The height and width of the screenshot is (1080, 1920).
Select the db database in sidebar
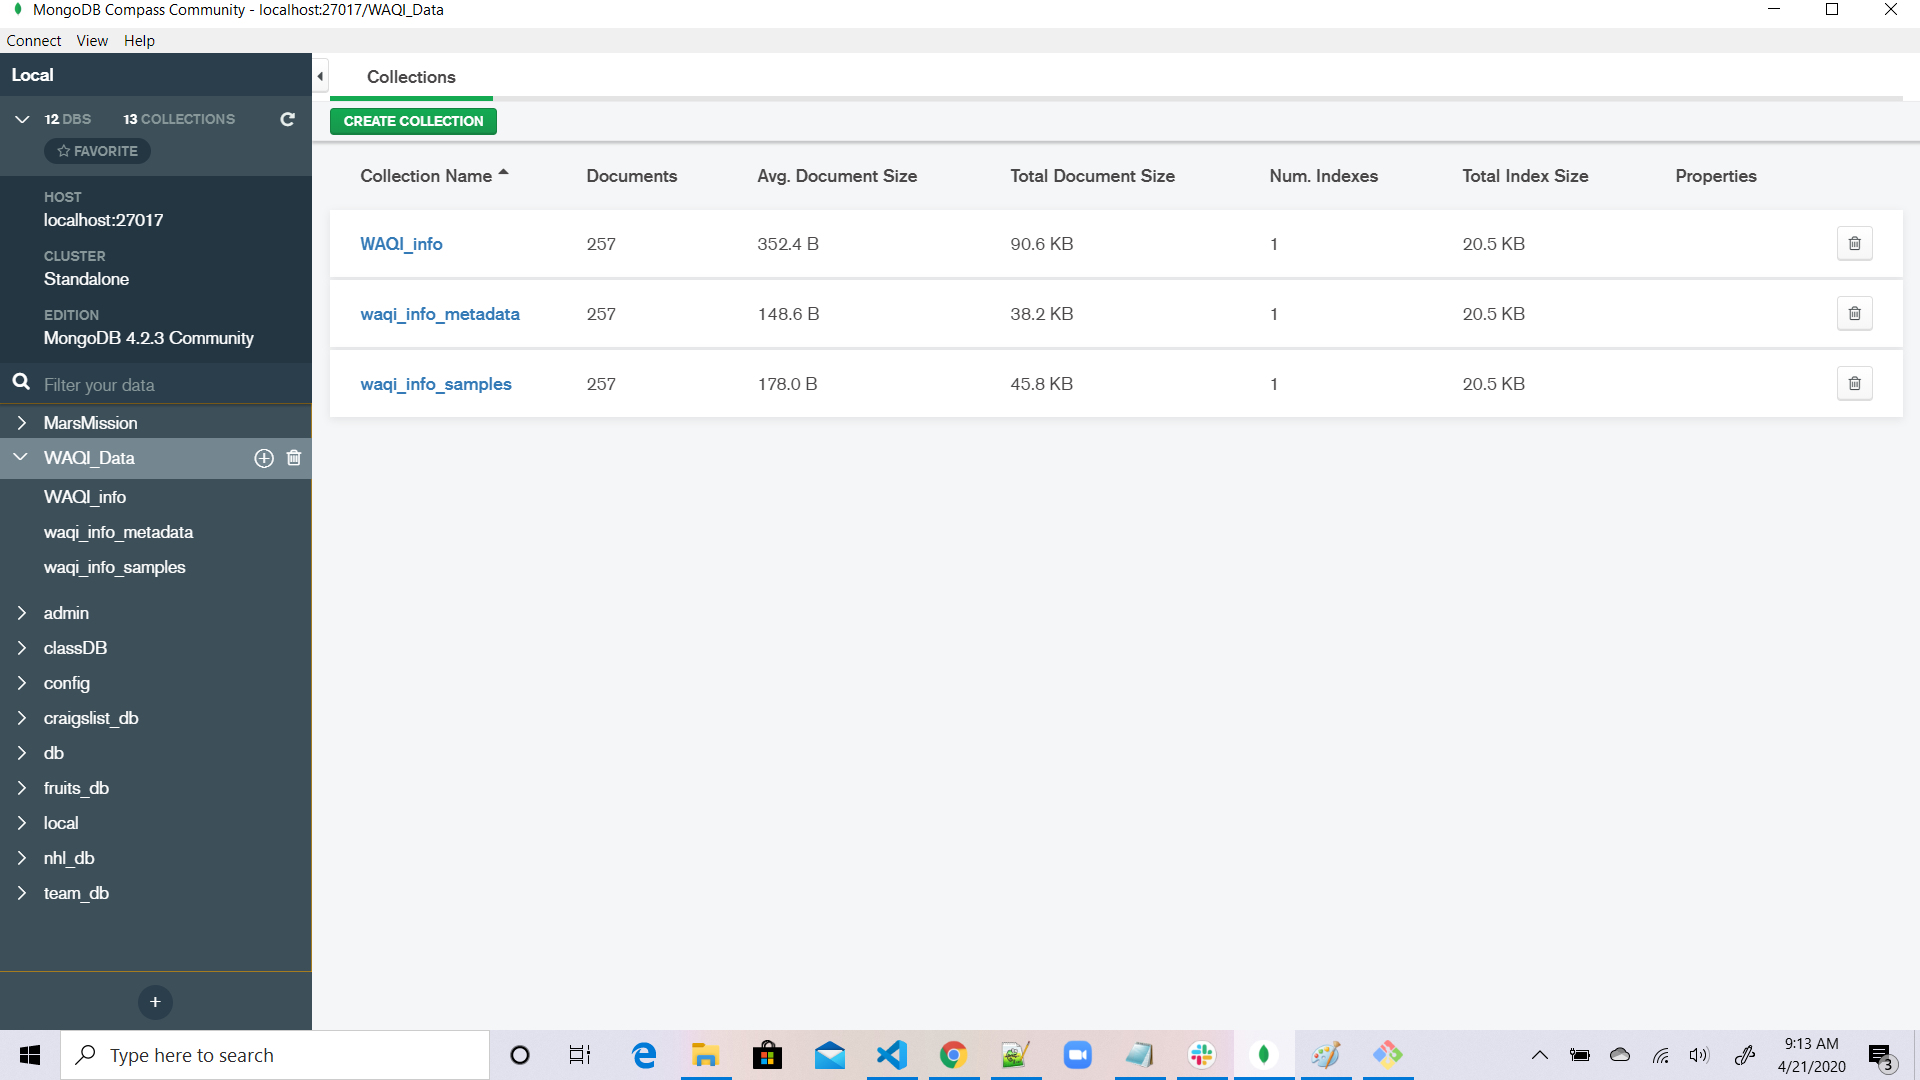click(x=54, y=753)
